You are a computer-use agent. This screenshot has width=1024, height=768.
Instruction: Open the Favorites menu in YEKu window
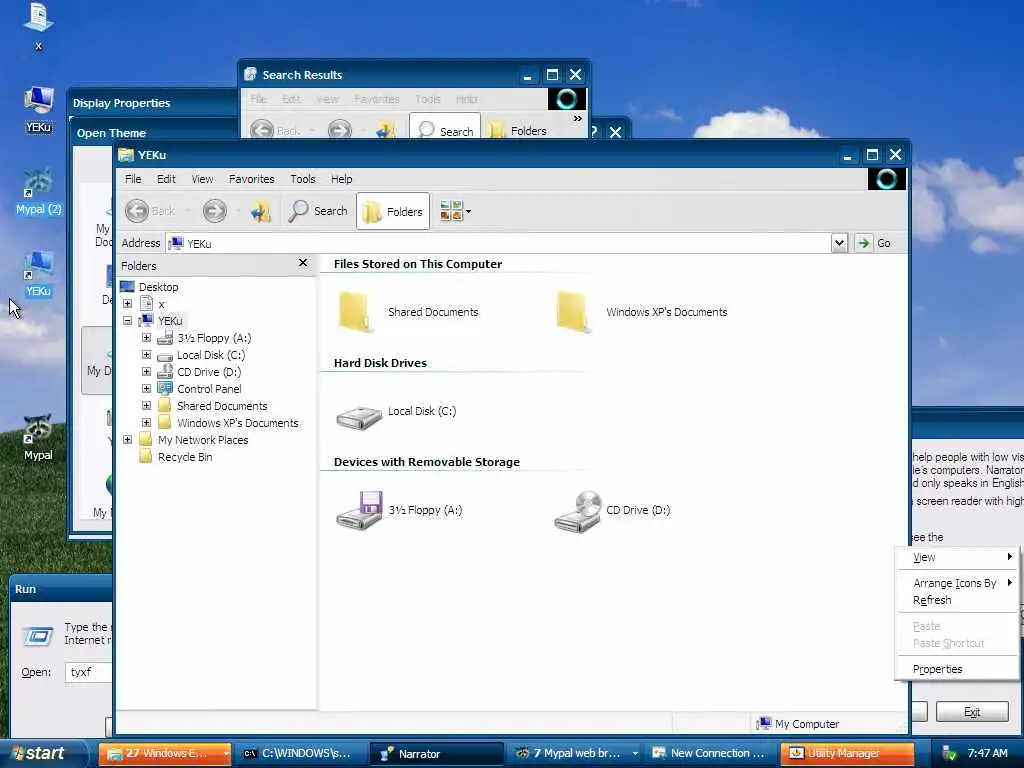point(251,179)
